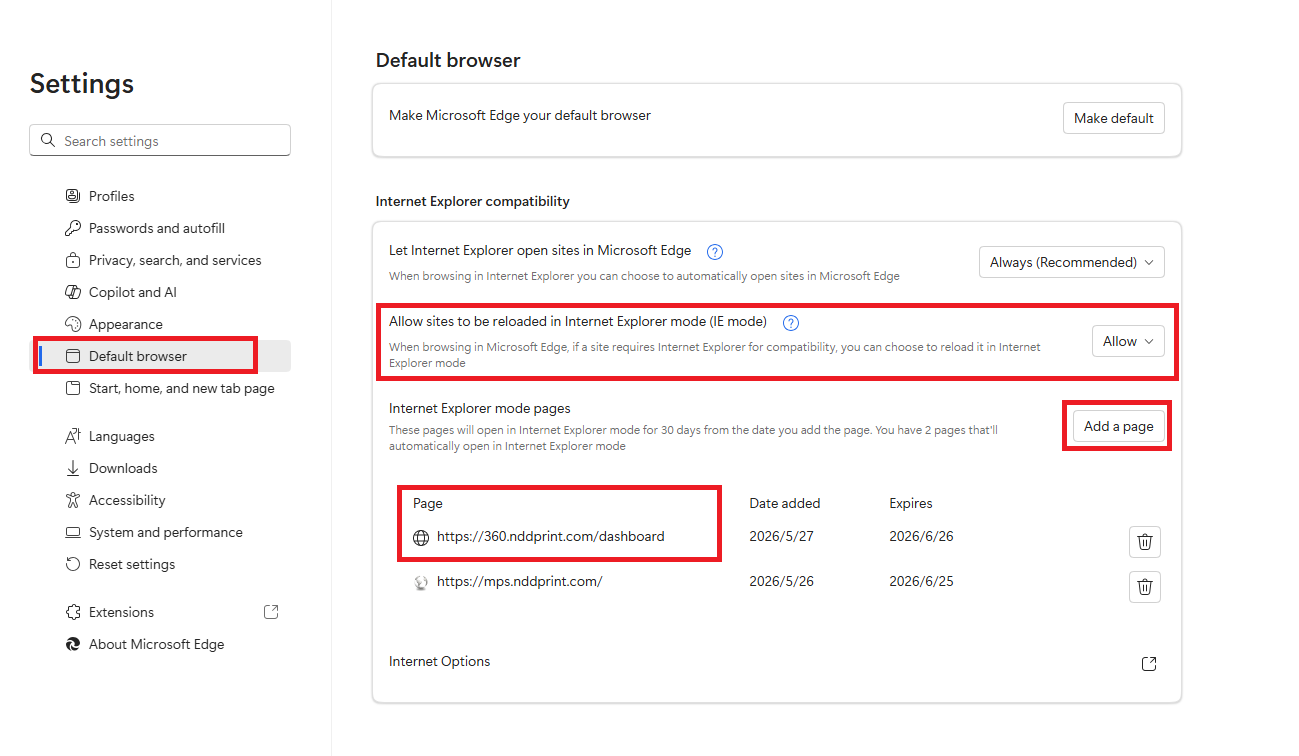
Task: Click the expiry date 2026/6/26
Action: (922, 536)
